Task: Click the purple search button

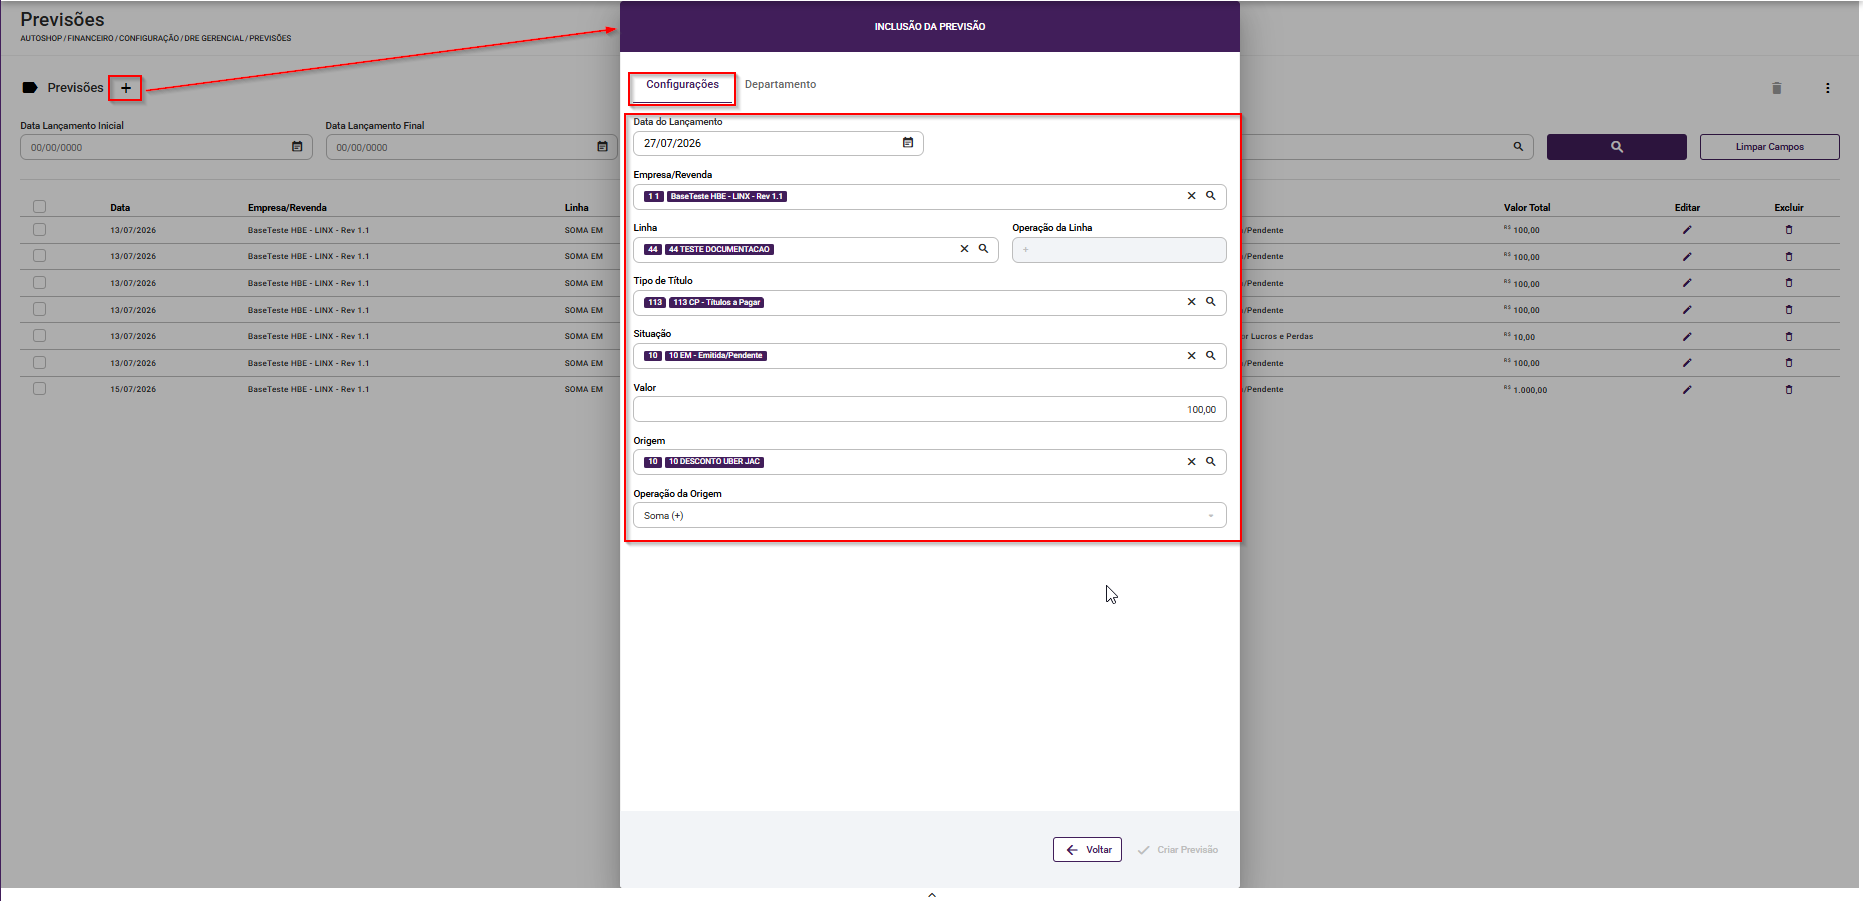Action: coord(1616,147)
